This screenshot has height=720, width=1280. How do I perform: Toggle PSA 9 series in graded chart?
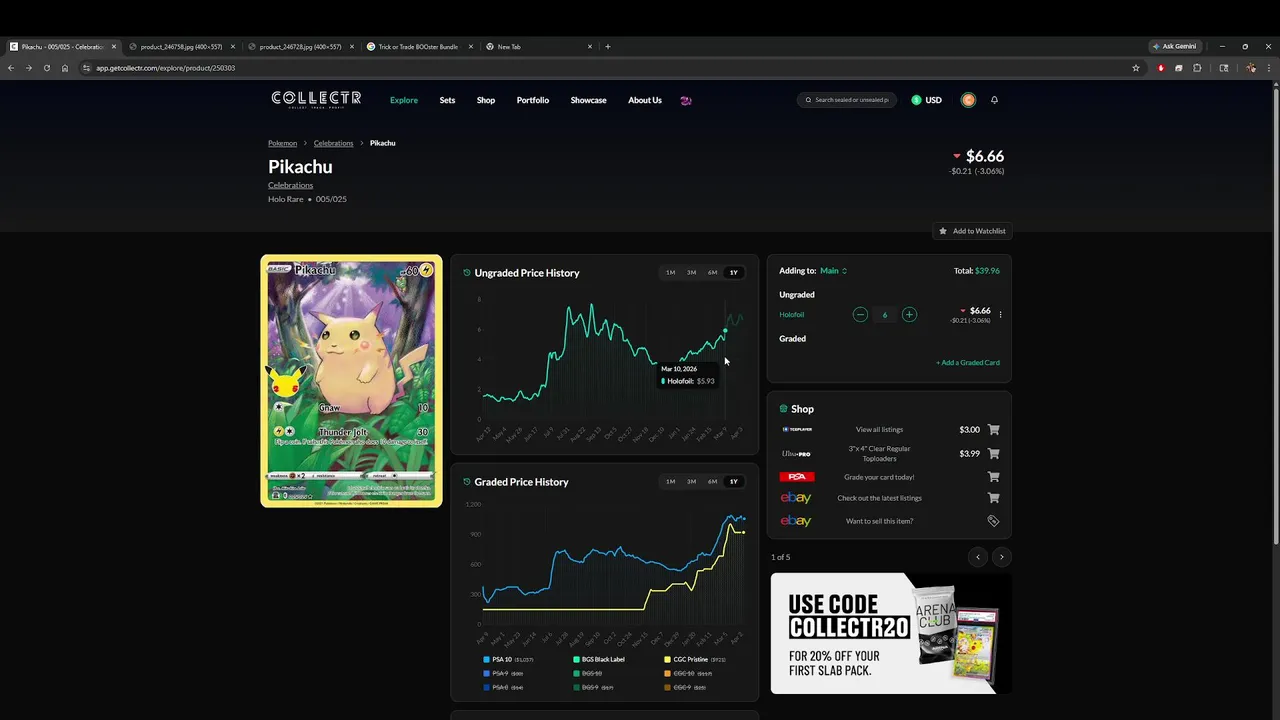click(x=503, y=674)
